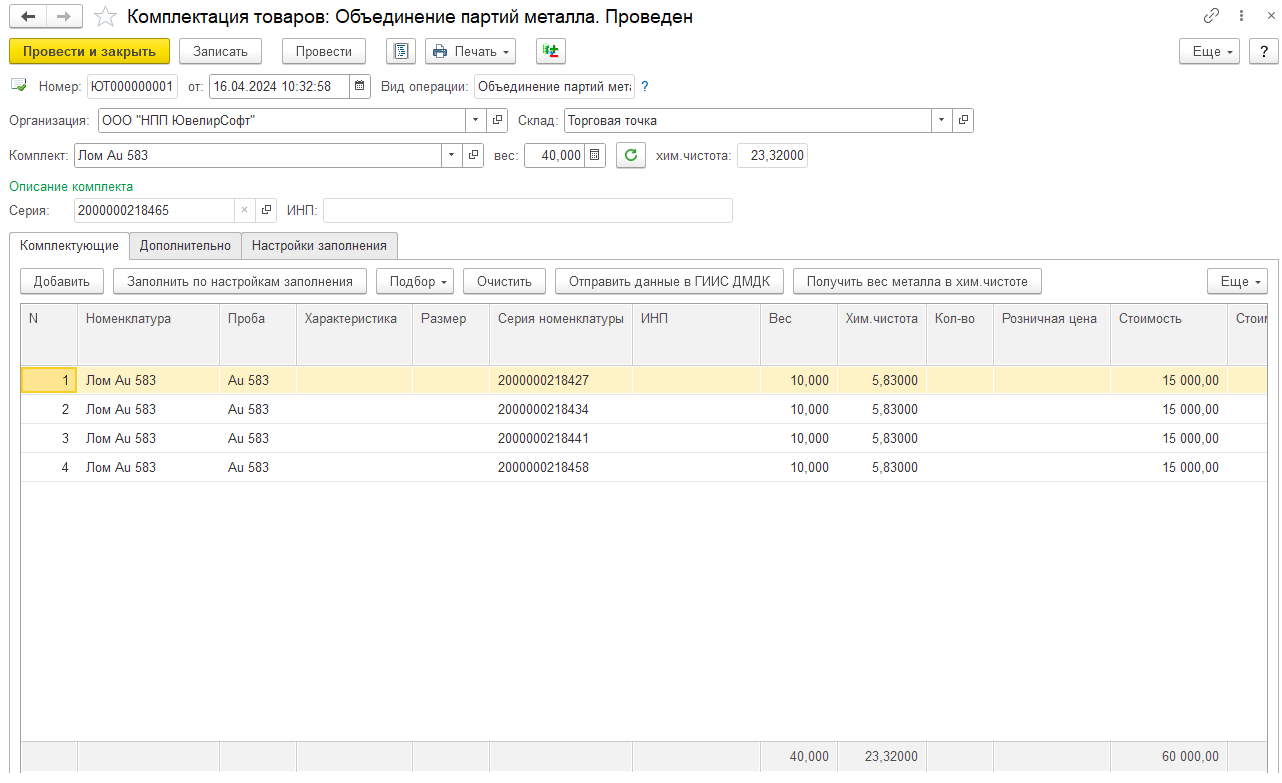1282x783 pixels.
Task: Click row number 3 cell
Action: pyautogui.click(x=49, y=438)
